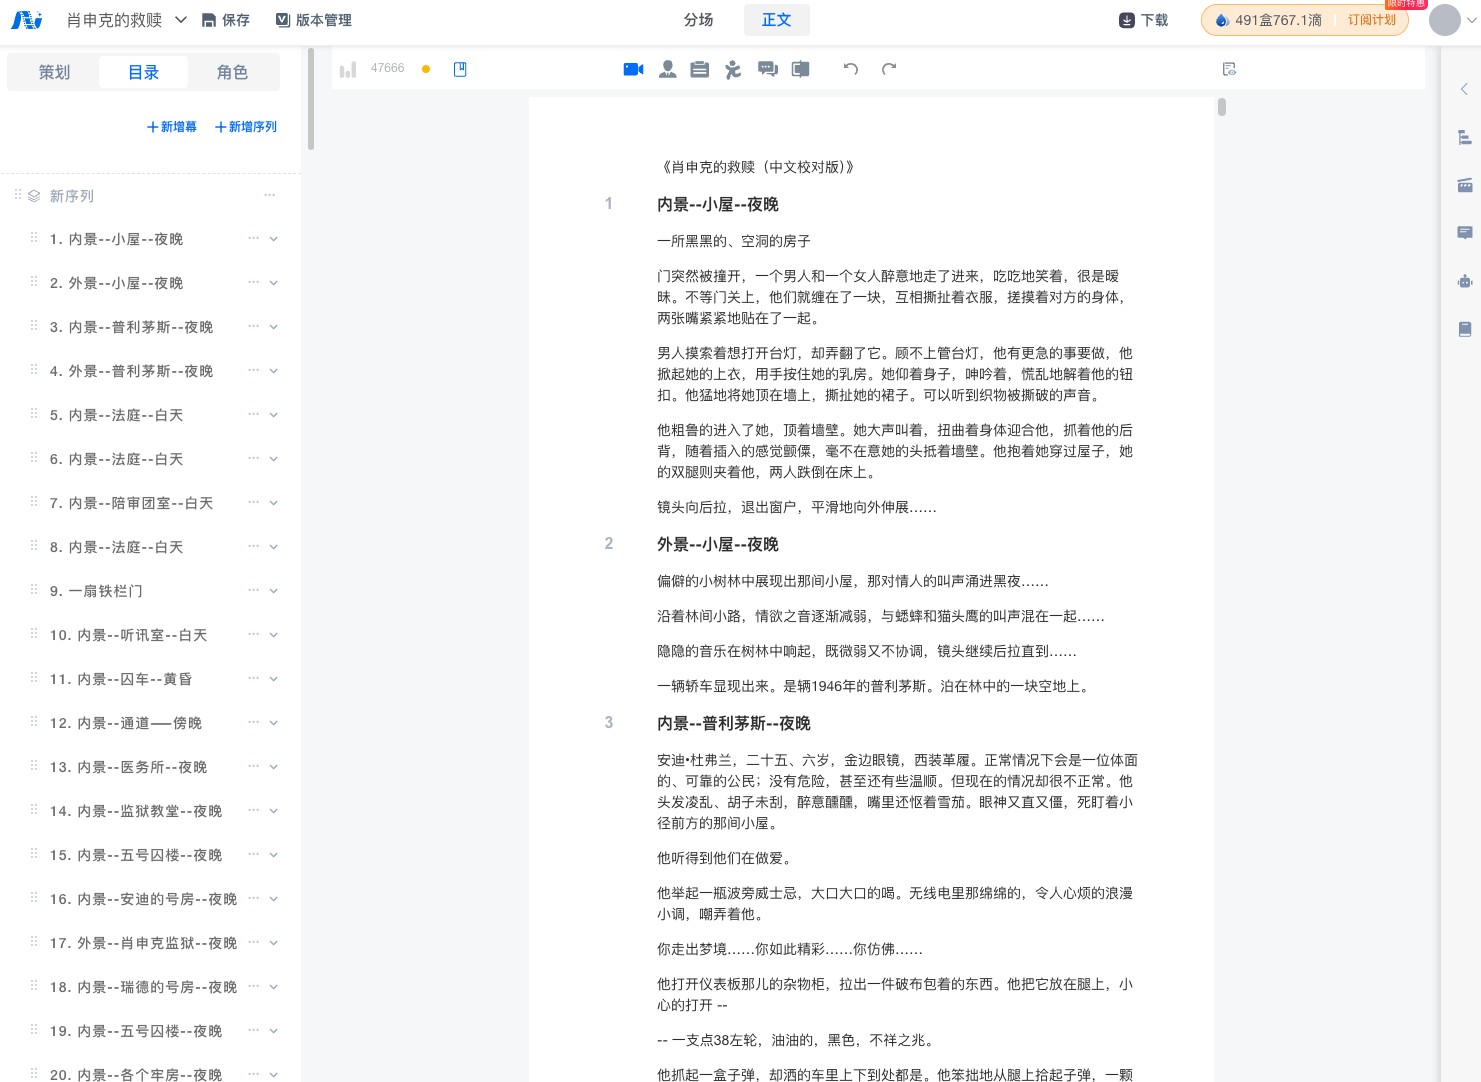This screenshot has width=1481, height=1082.
Task: Switch to the 策划 tab
Action: point(54,72)
